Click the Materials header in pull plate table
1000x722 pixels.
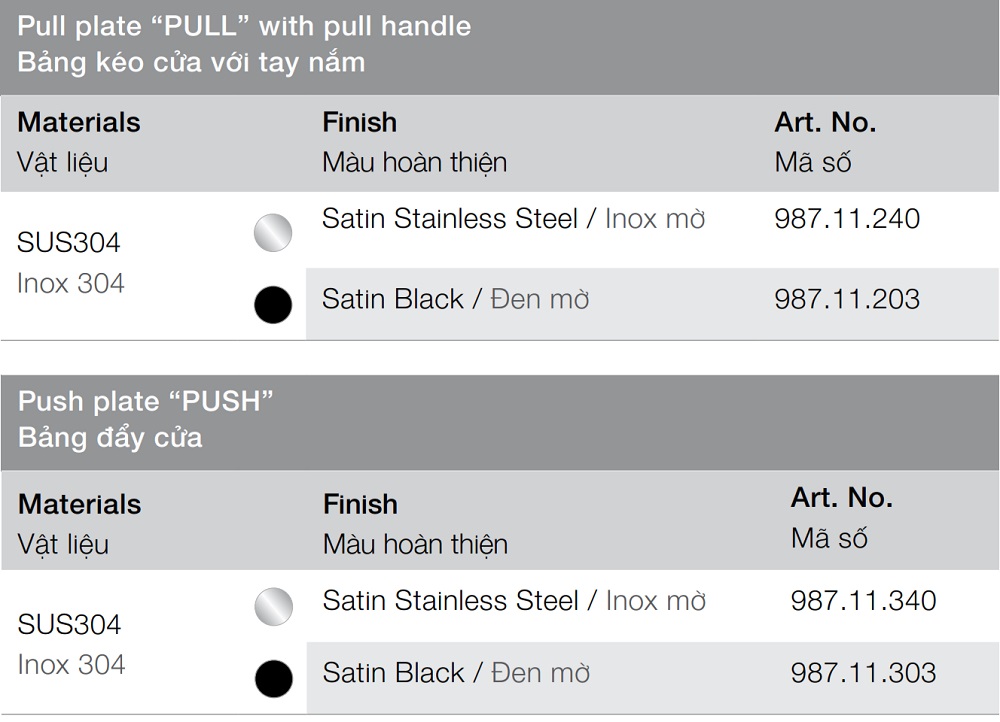[79, 123]
